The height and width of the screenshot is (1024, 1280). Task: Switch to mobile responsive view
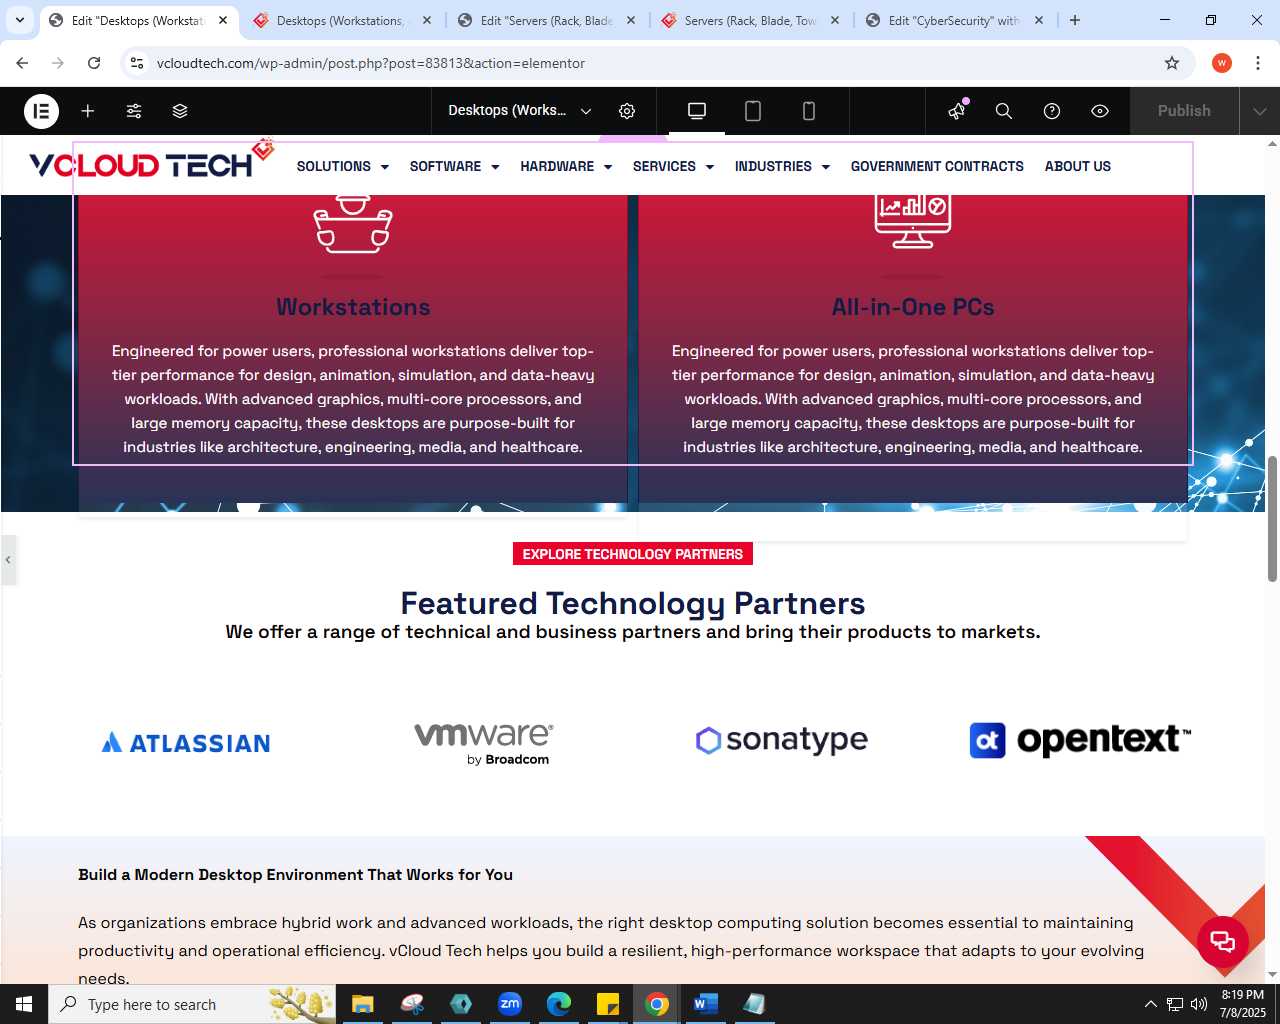point(809,111)
